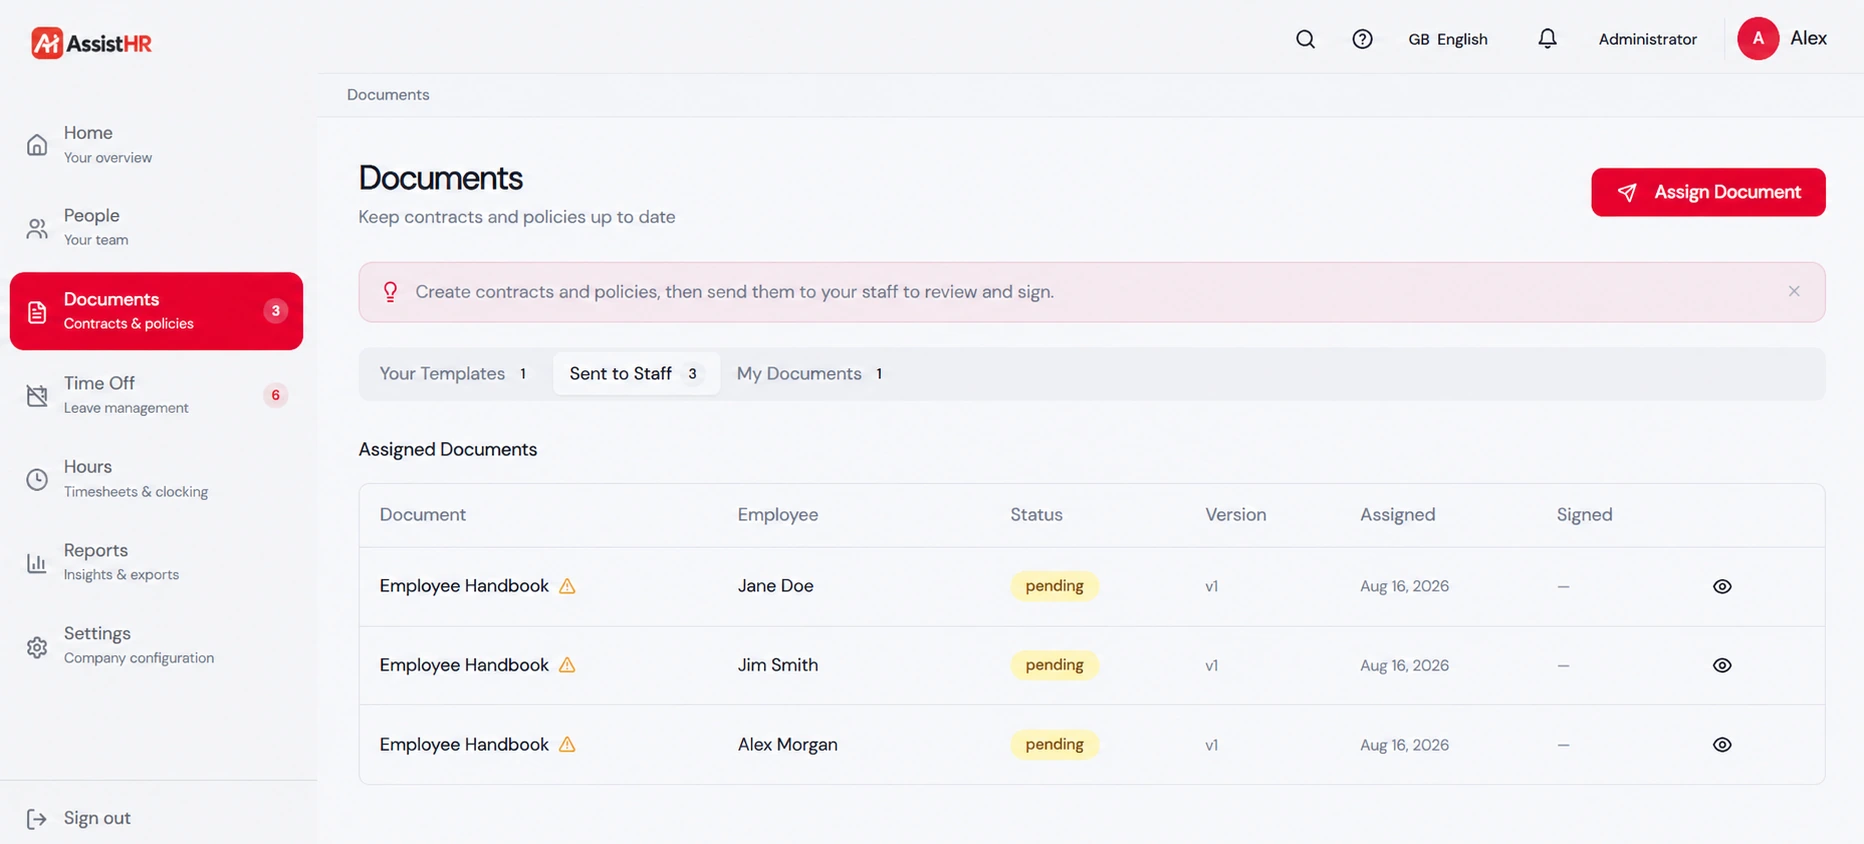The image size is (1864, 844).
Task: Click the Documents breadcrumb link
Action: coord(388,95)
